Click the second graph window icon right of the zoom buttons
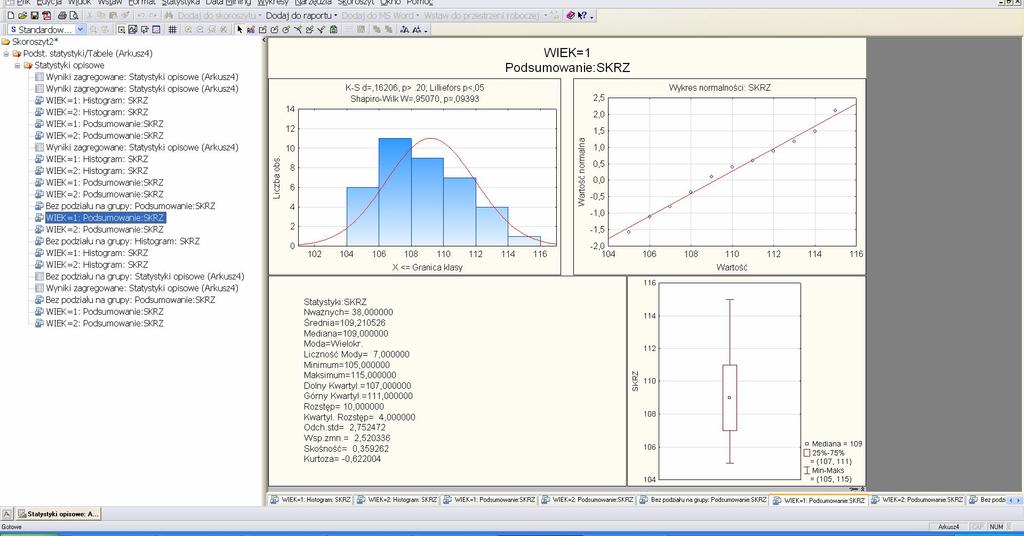1024x536 pixels. 133,29
